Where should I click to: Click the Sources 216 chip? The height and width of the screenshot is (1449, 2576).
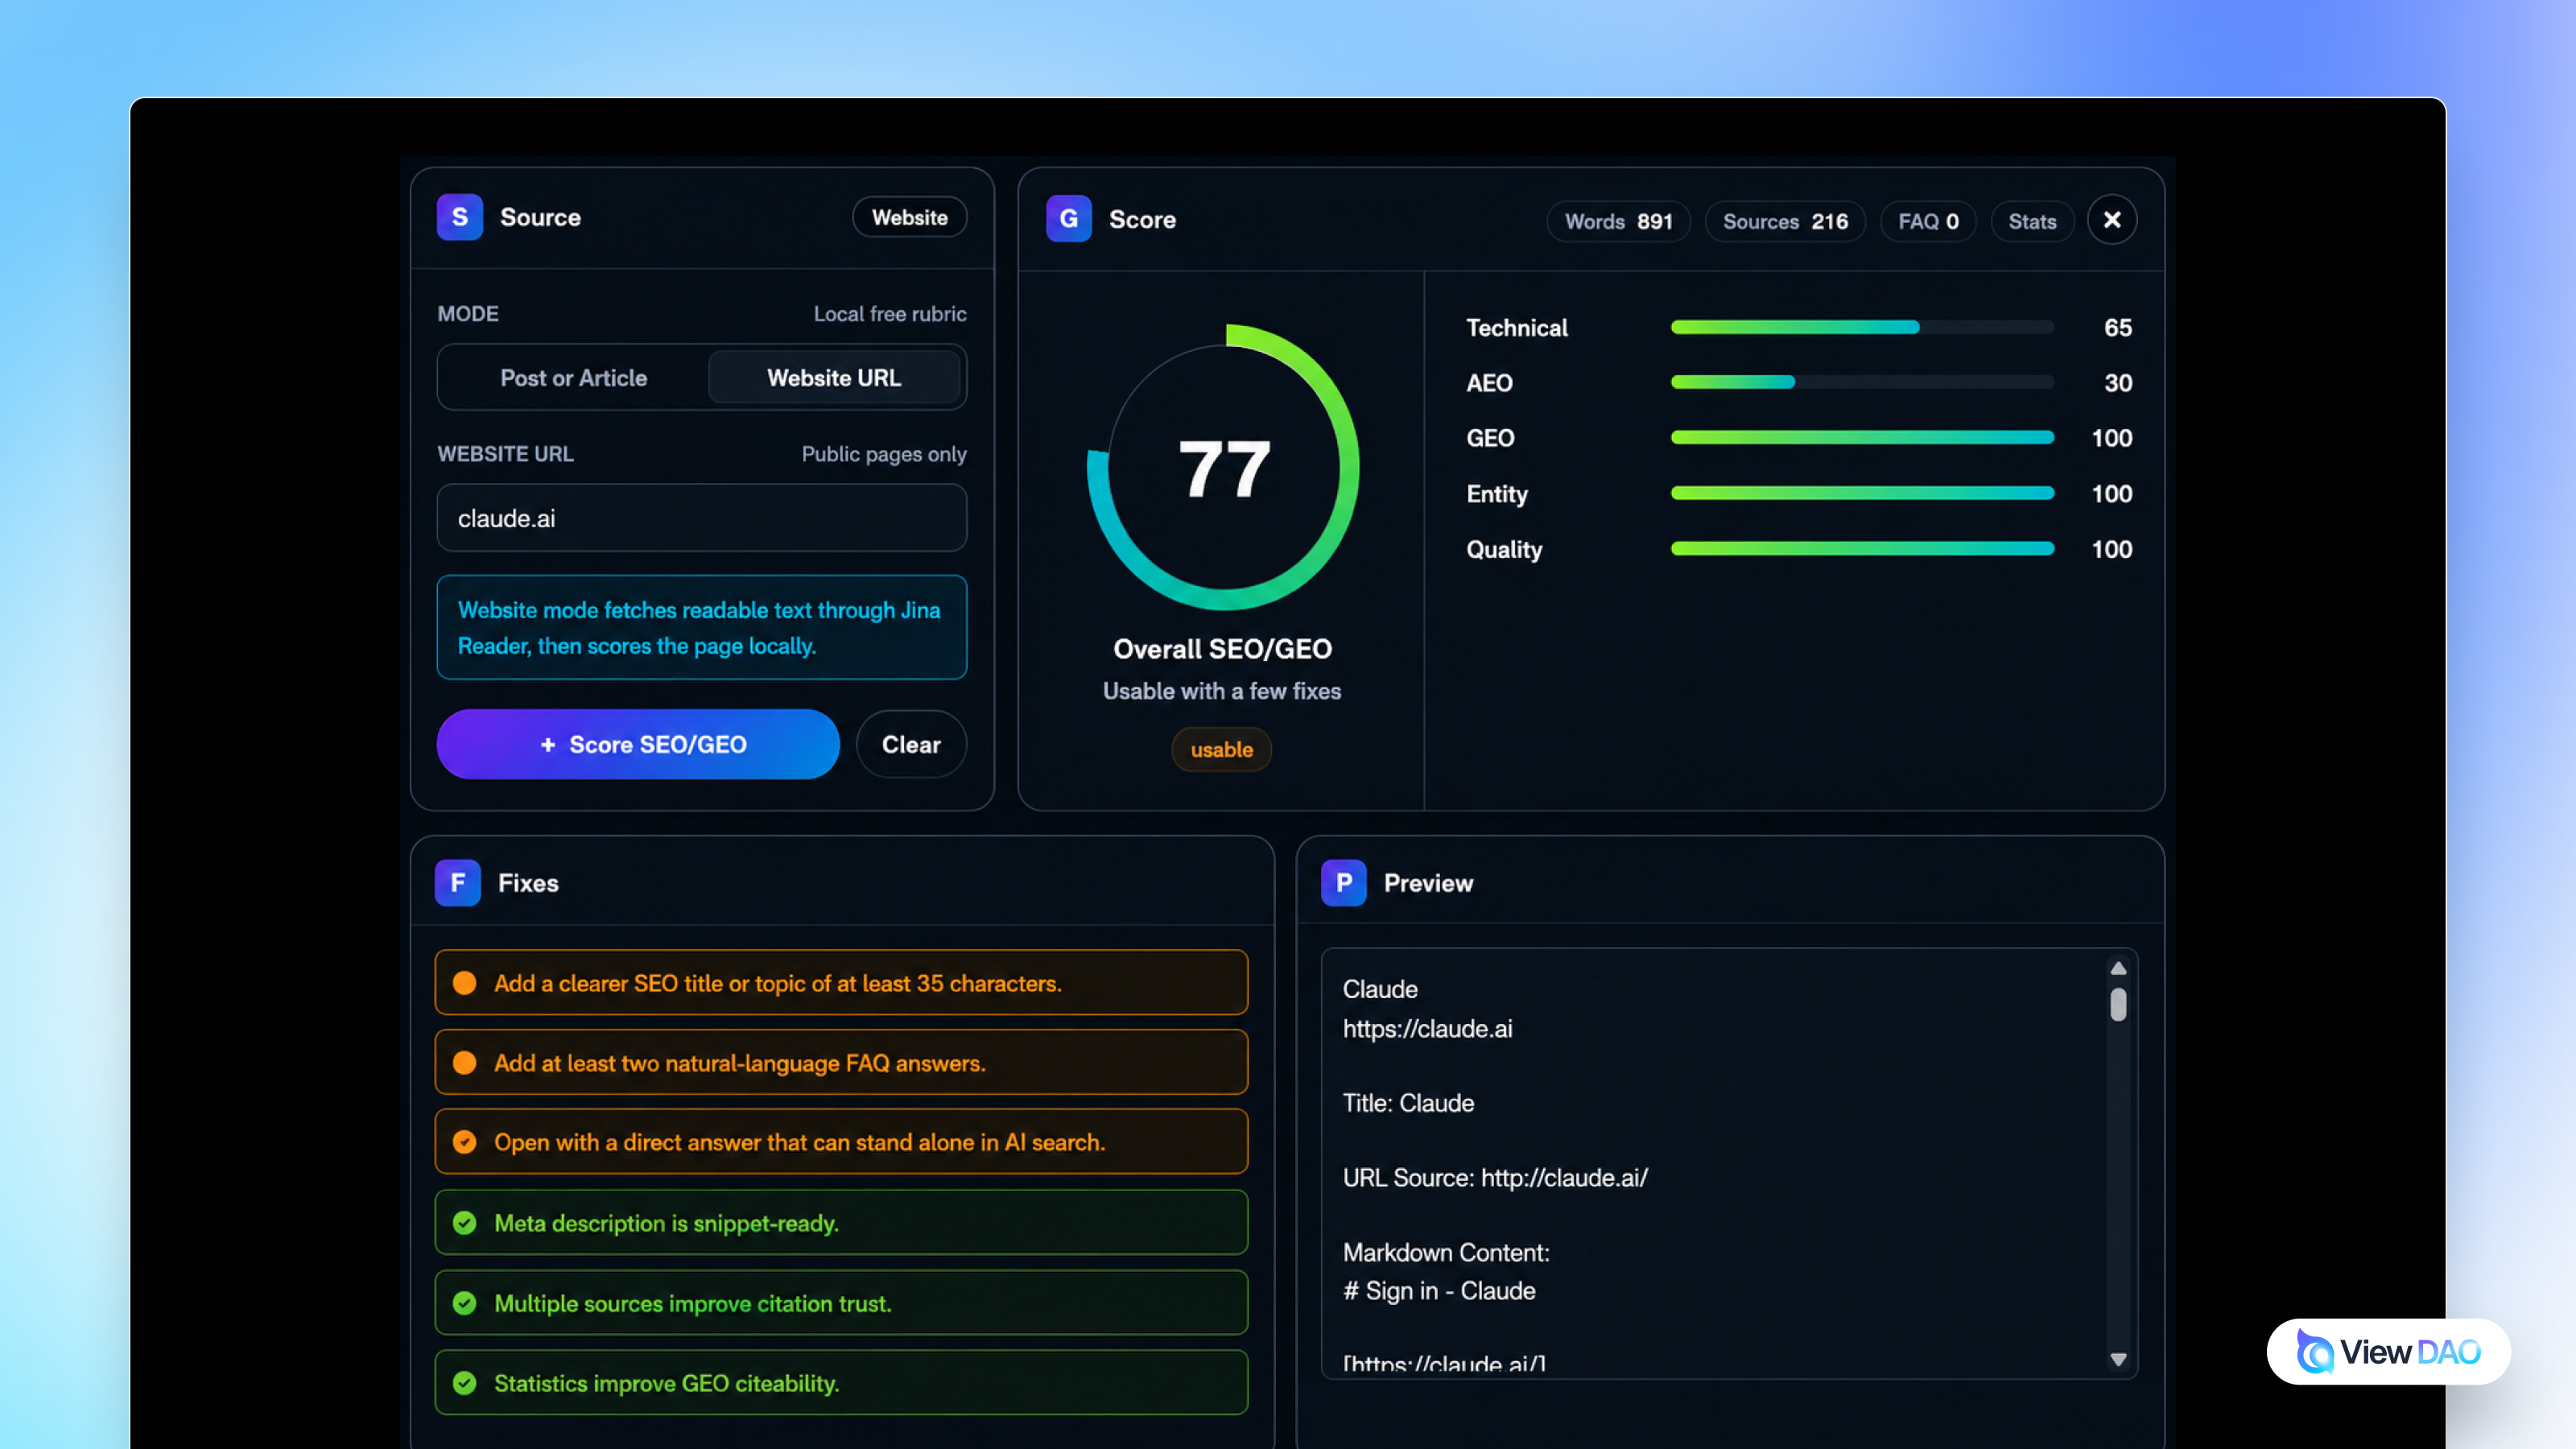[x=1785, y=221]
